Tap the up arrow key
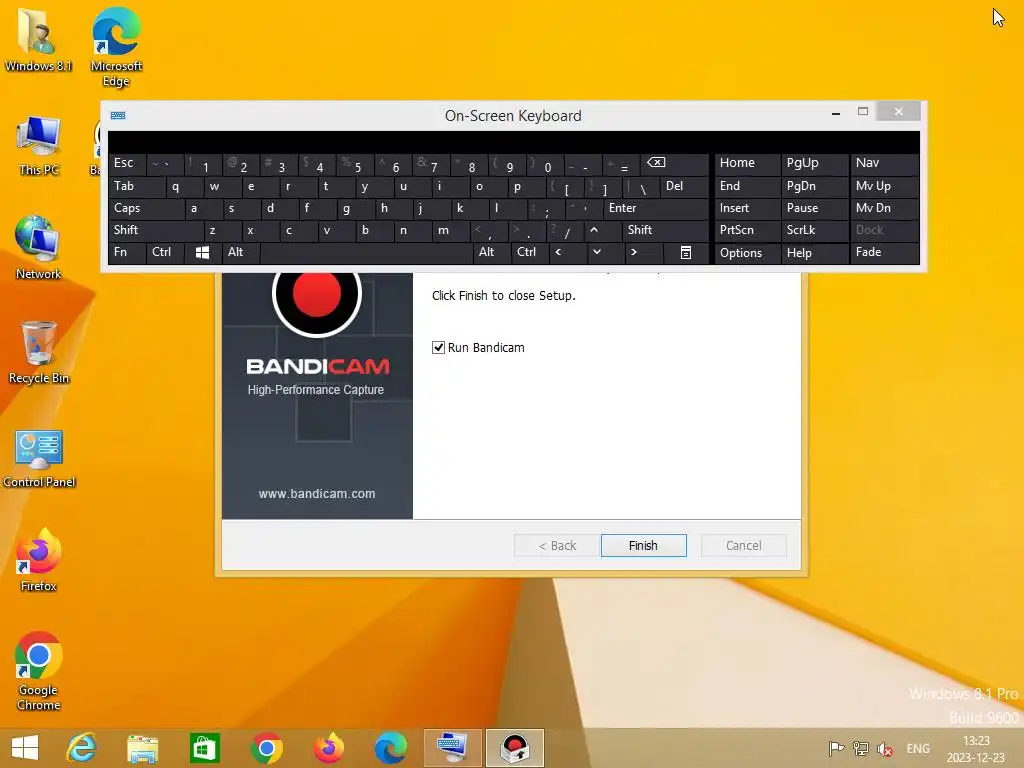The width and height of the screenshot is (1024, 768). click(x=594, y=230)
